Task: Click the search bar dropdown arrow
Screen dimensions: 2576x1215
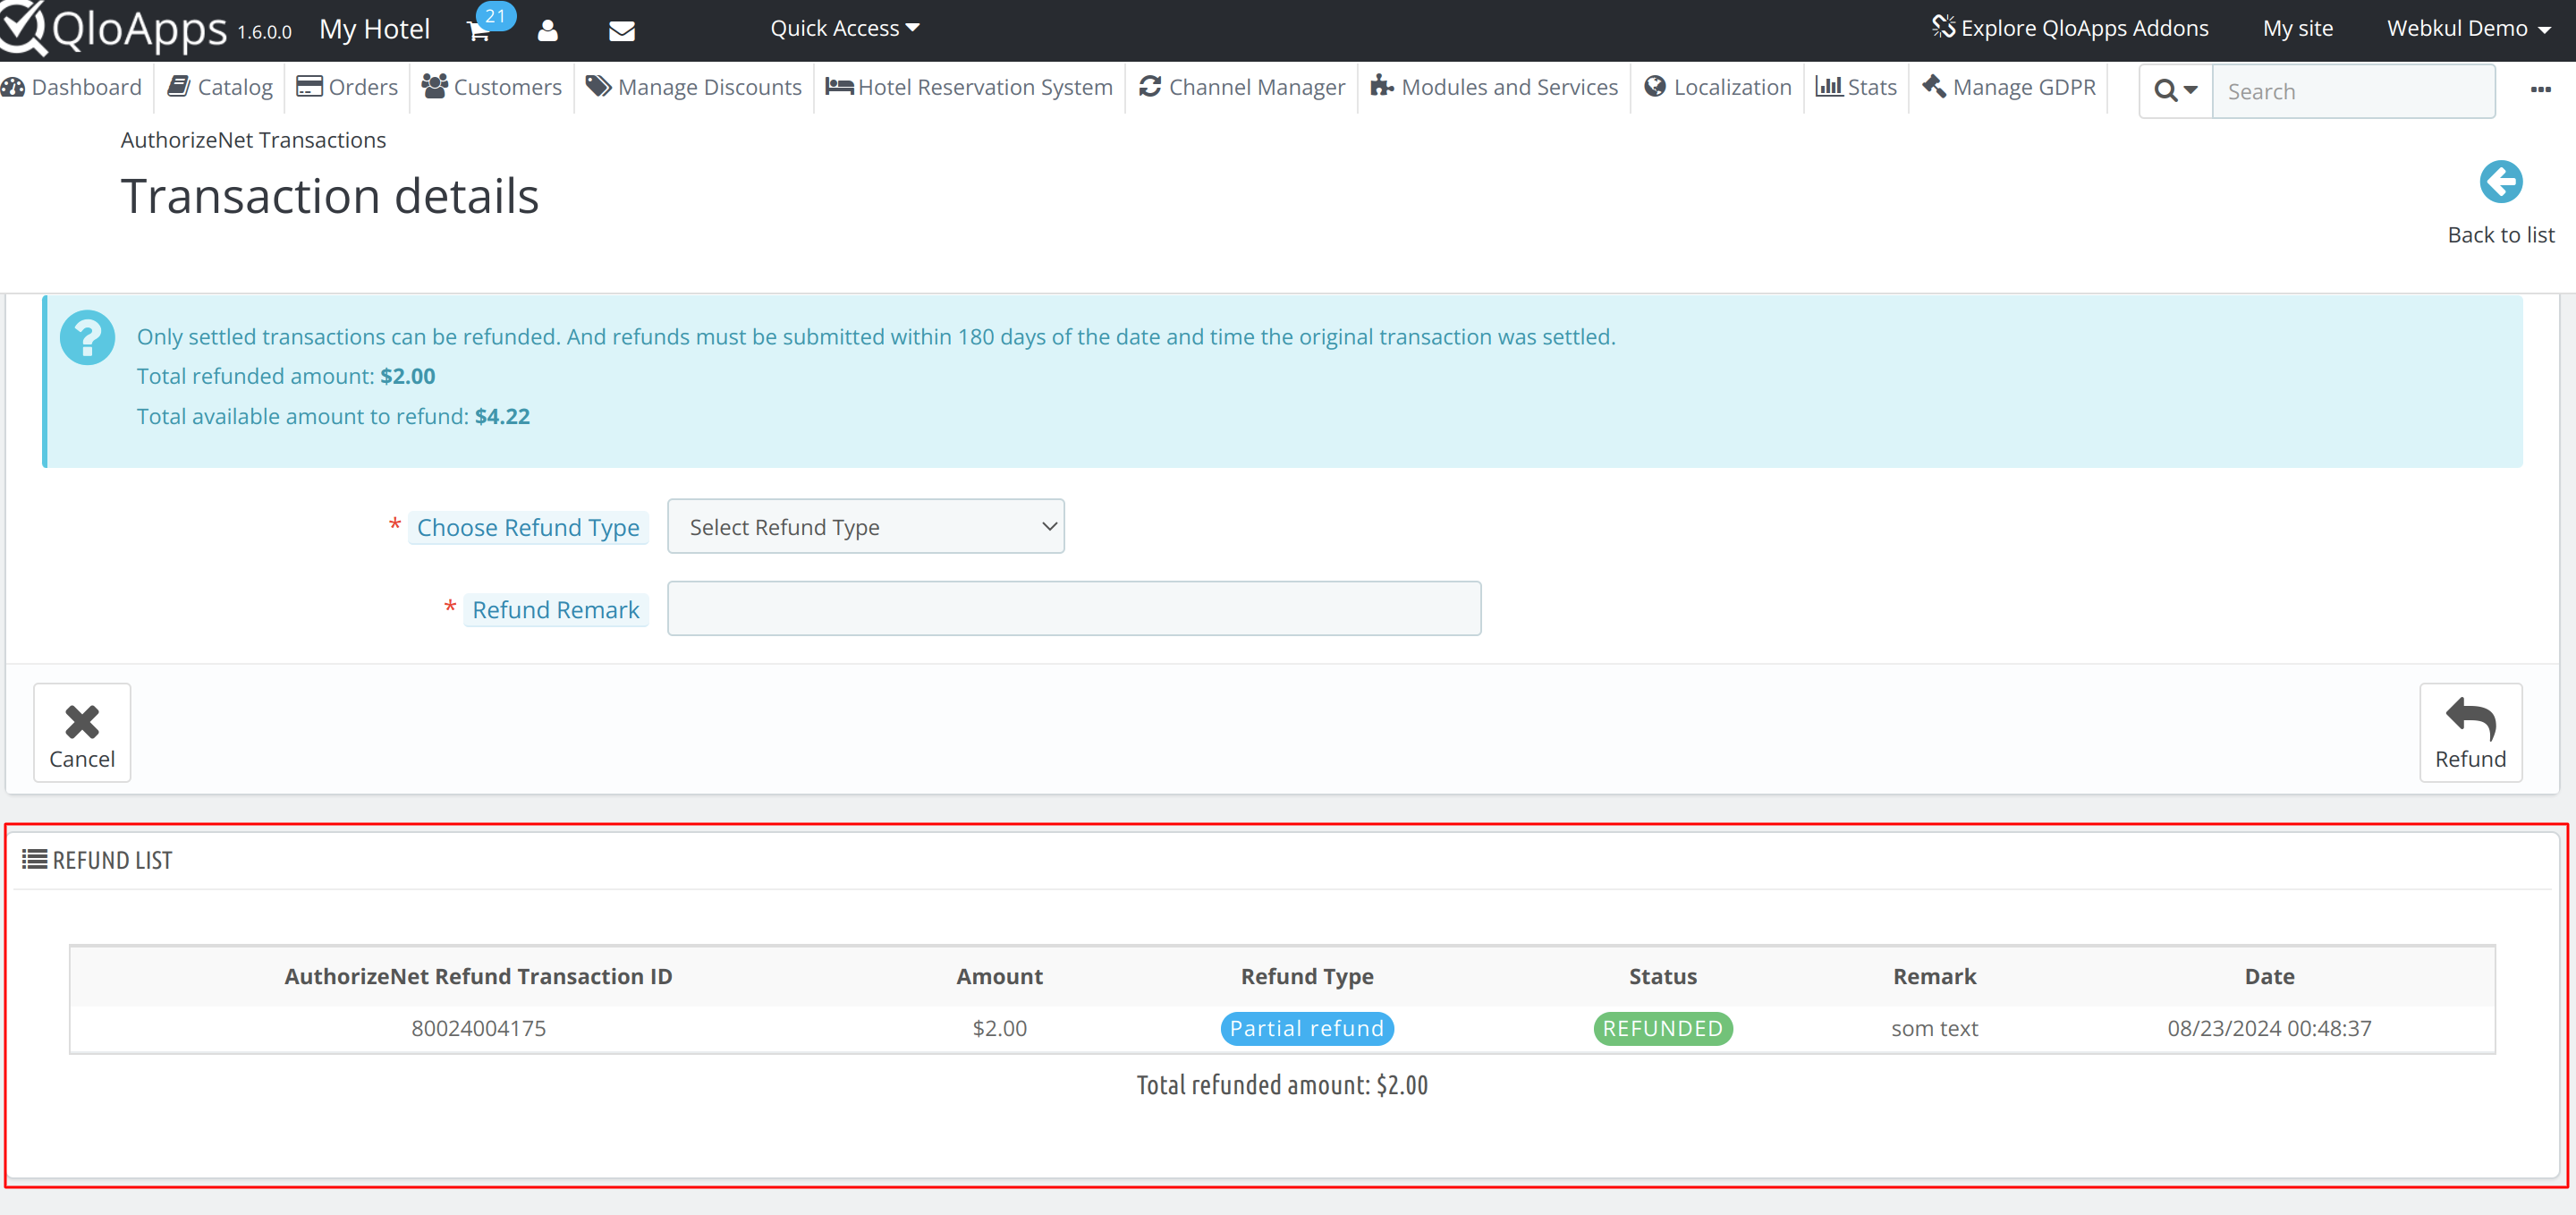Action: (2191, 90)
